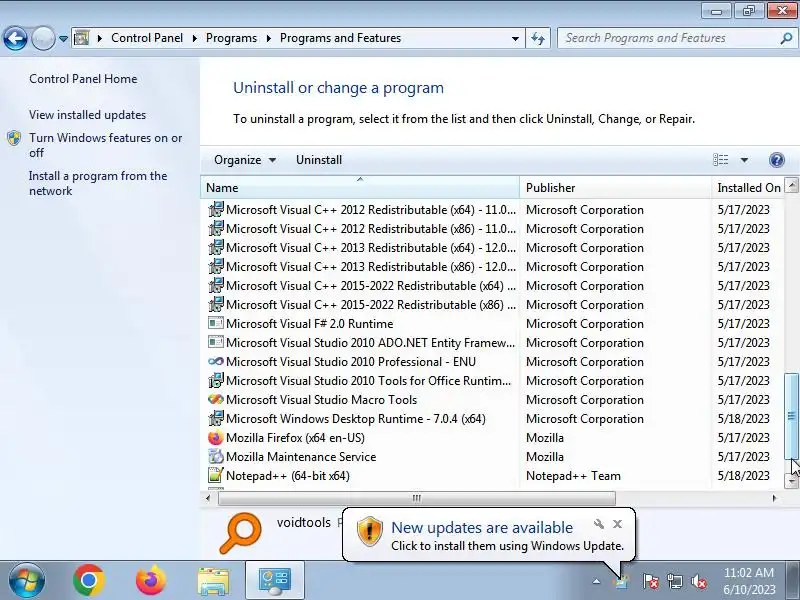Screen dimensions: 800x600
Task: Open balloon notification options wrench icon
Action: (x=598, y=524)
